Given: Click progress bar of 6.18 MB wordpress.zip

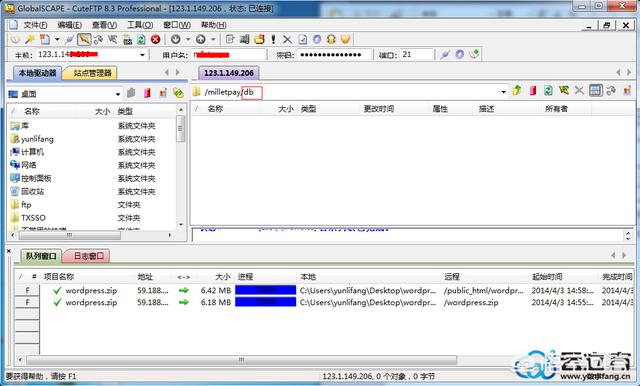Looking at the screenshot, I should tap(265, 302).
